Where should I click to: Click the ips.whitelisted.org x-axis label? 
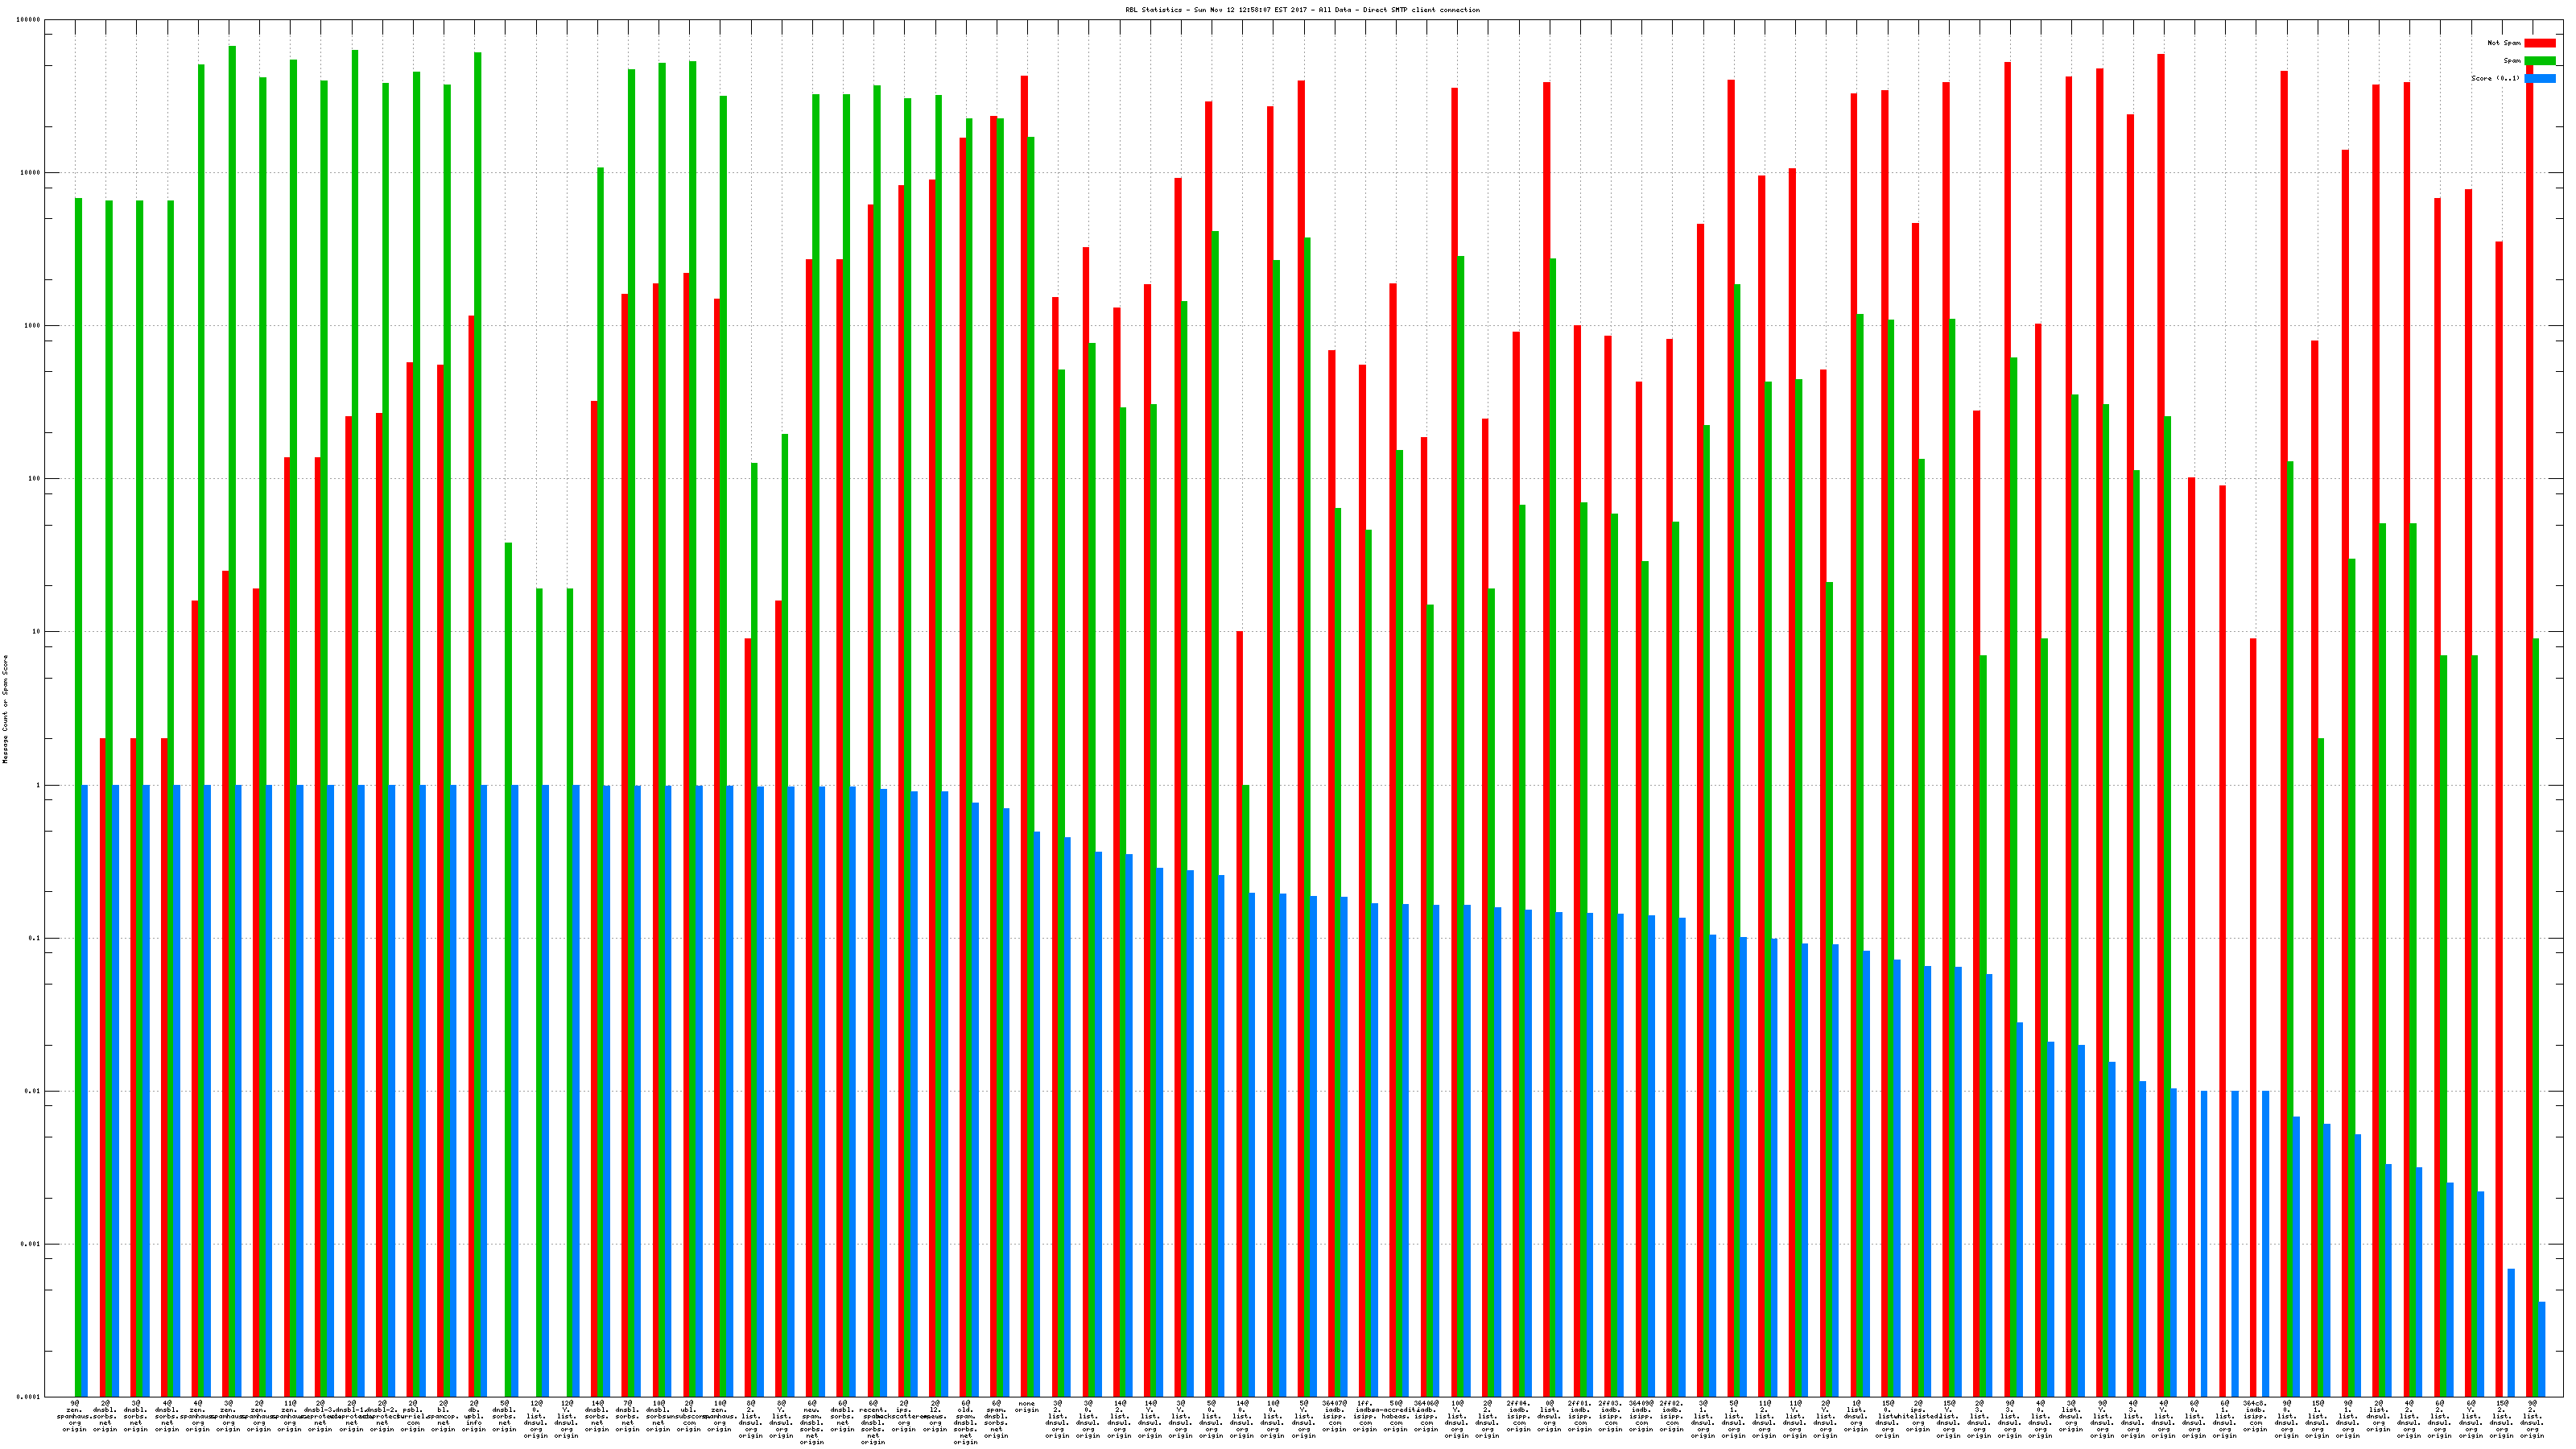point(1918,1416)
